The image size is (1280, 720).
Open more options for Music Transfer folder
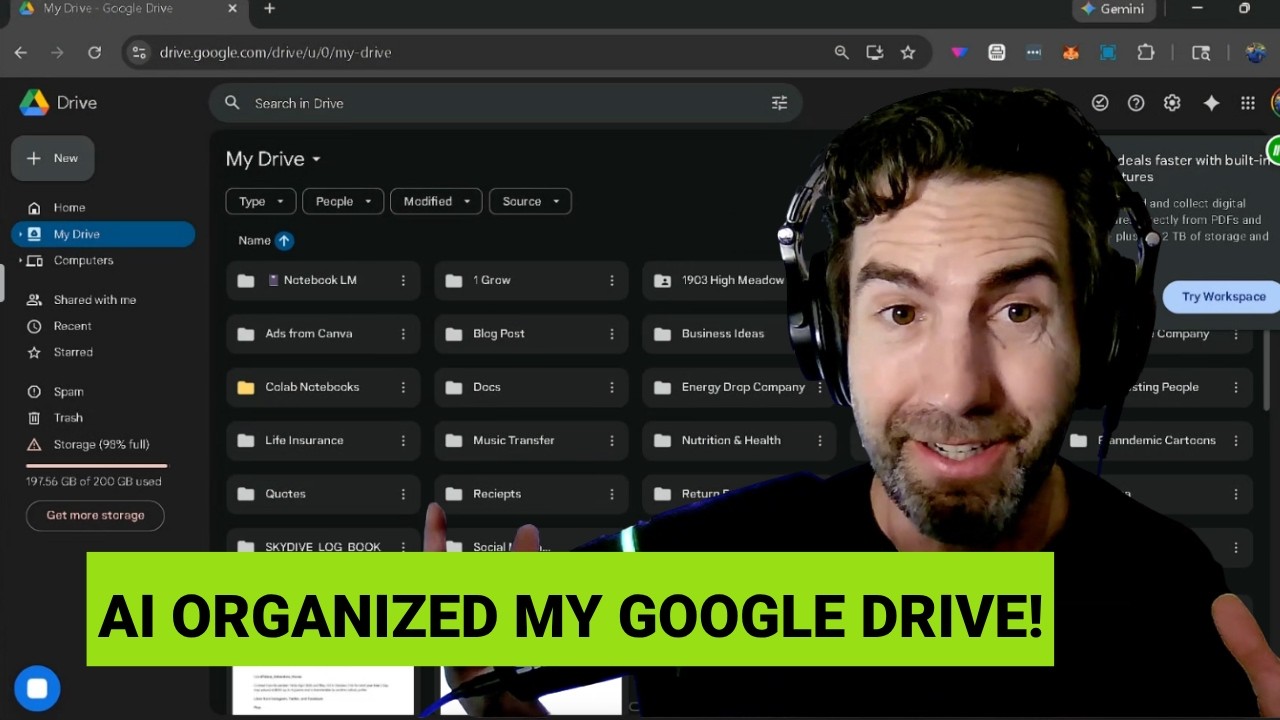[611, 441]
